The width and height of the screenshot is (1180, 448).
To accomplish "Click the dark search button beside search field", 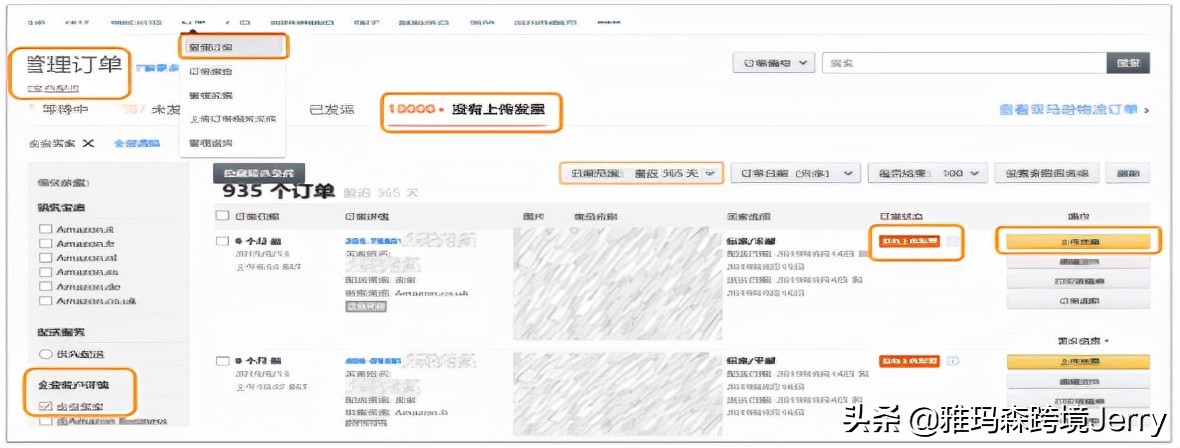I will click(x=1128, y=63).
